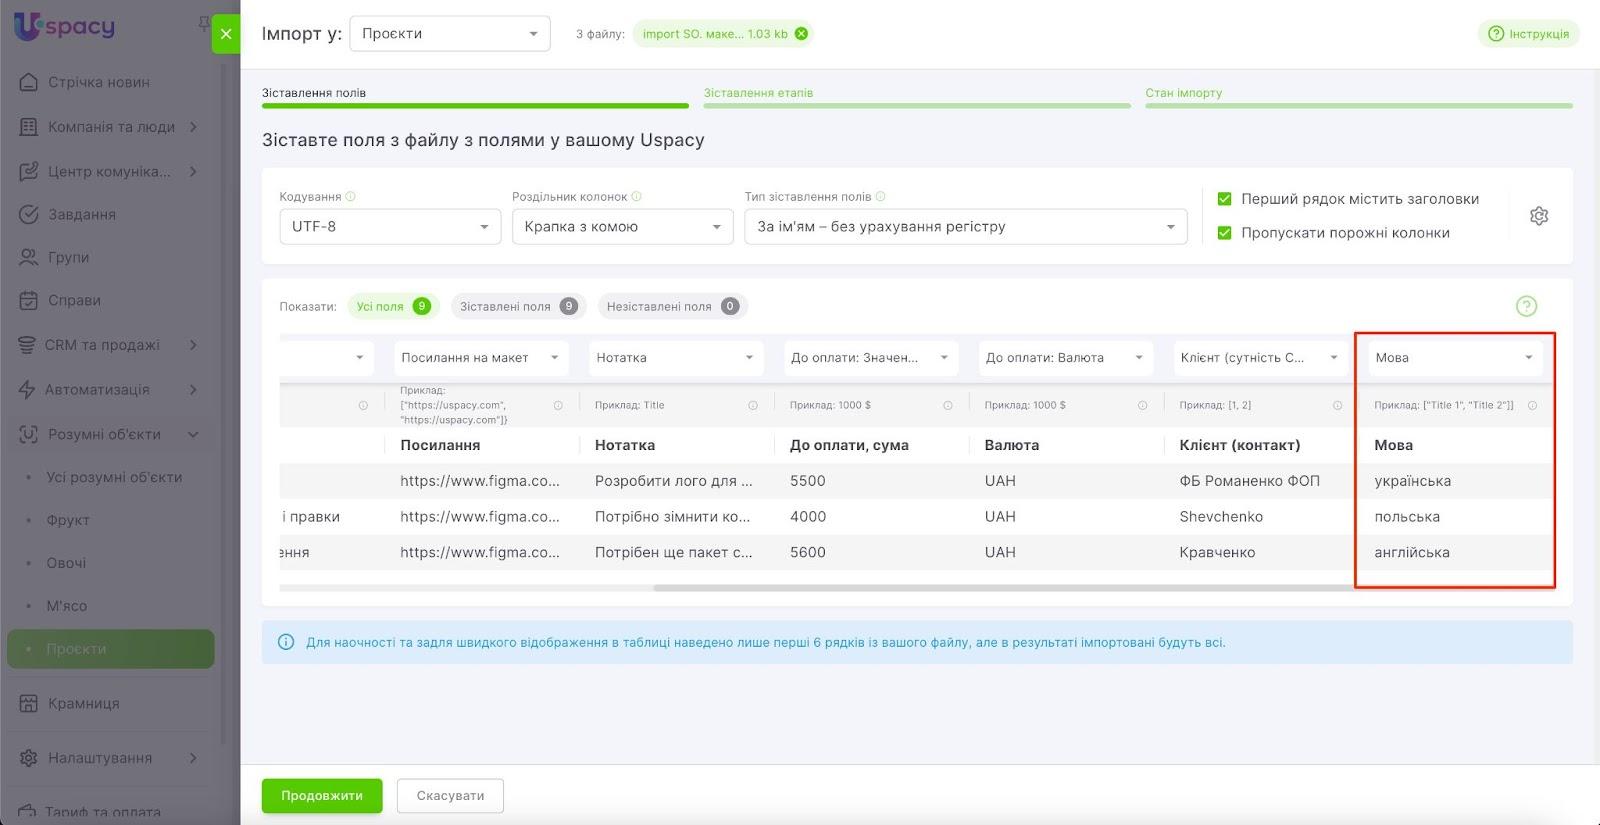The width and height of the screenshot is (1600, 825).
Task: Open the Мова column mapping dropdown
Action: coord(1454,358)
